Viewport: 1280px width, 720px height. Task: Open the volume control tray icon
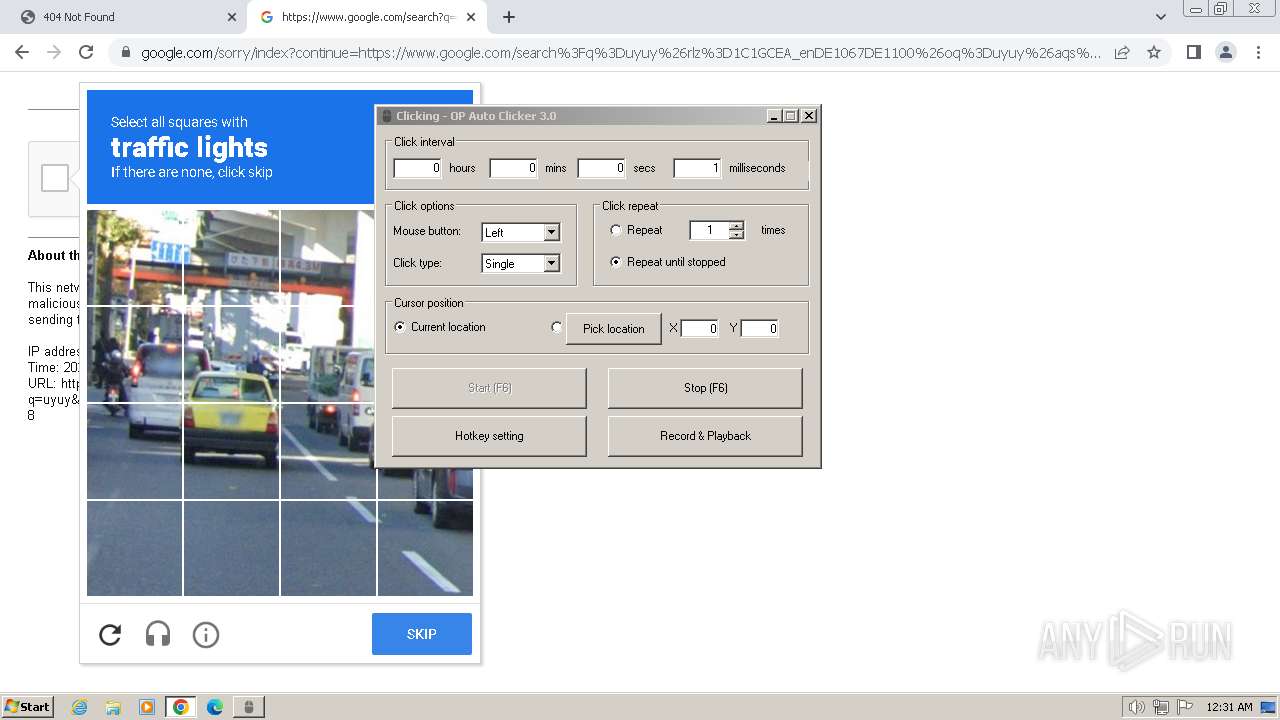[1136, 707]
